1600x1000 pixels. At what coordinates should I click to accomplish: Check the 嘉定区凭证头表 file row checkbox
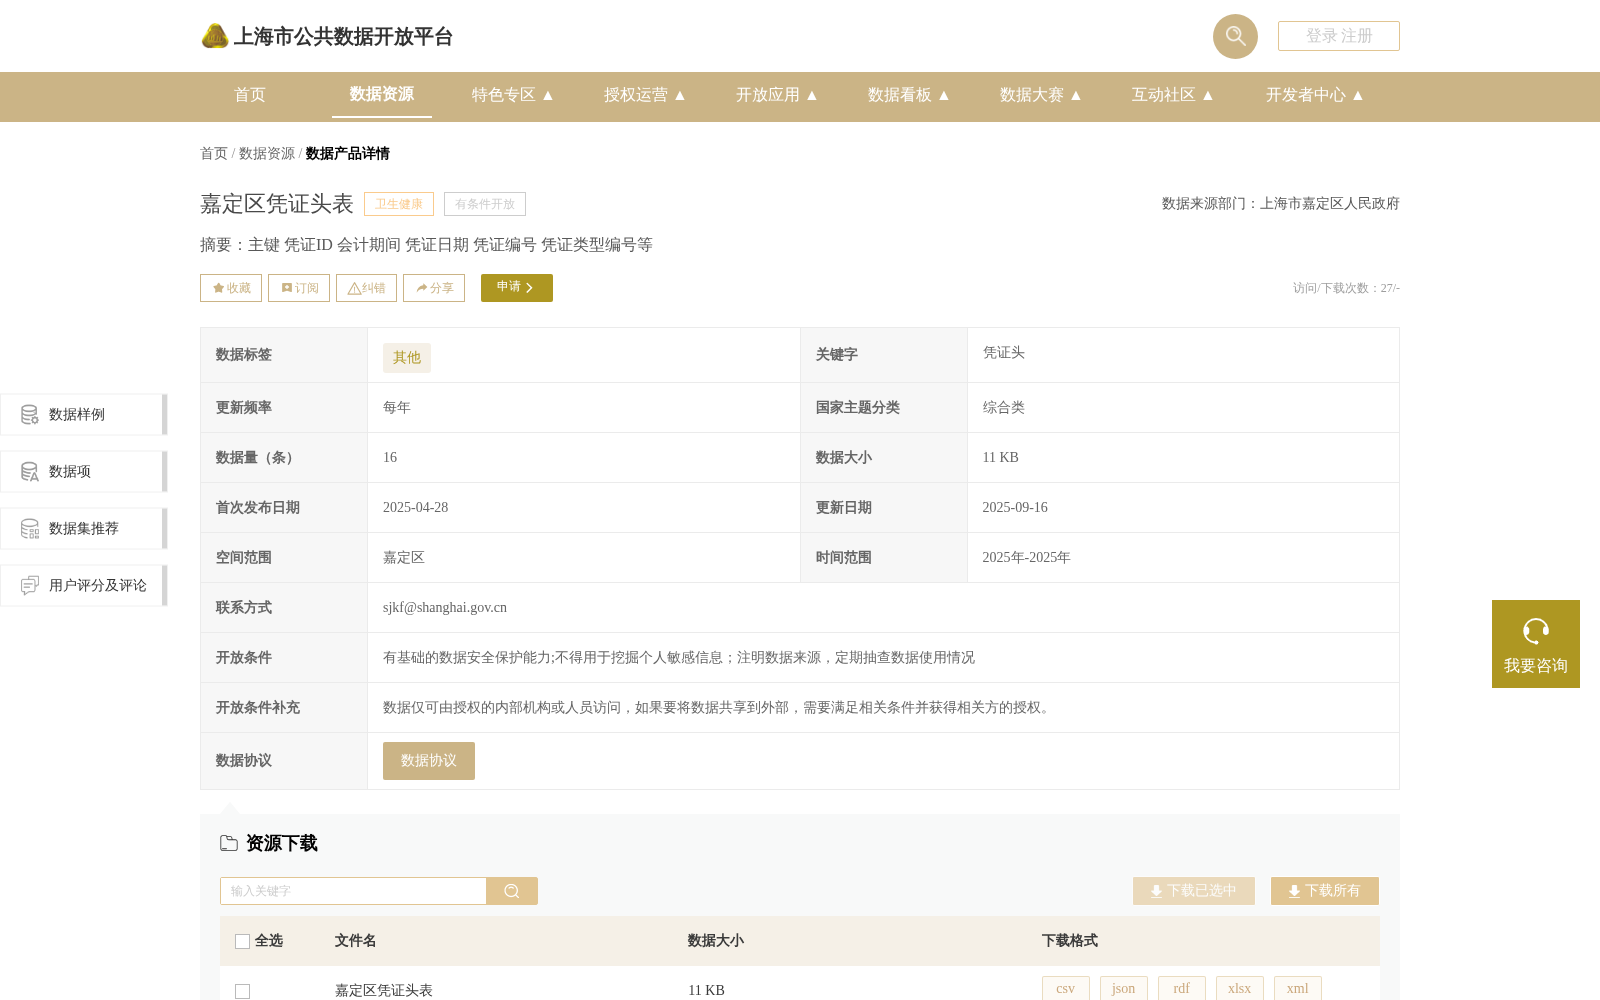click(242, 991)
